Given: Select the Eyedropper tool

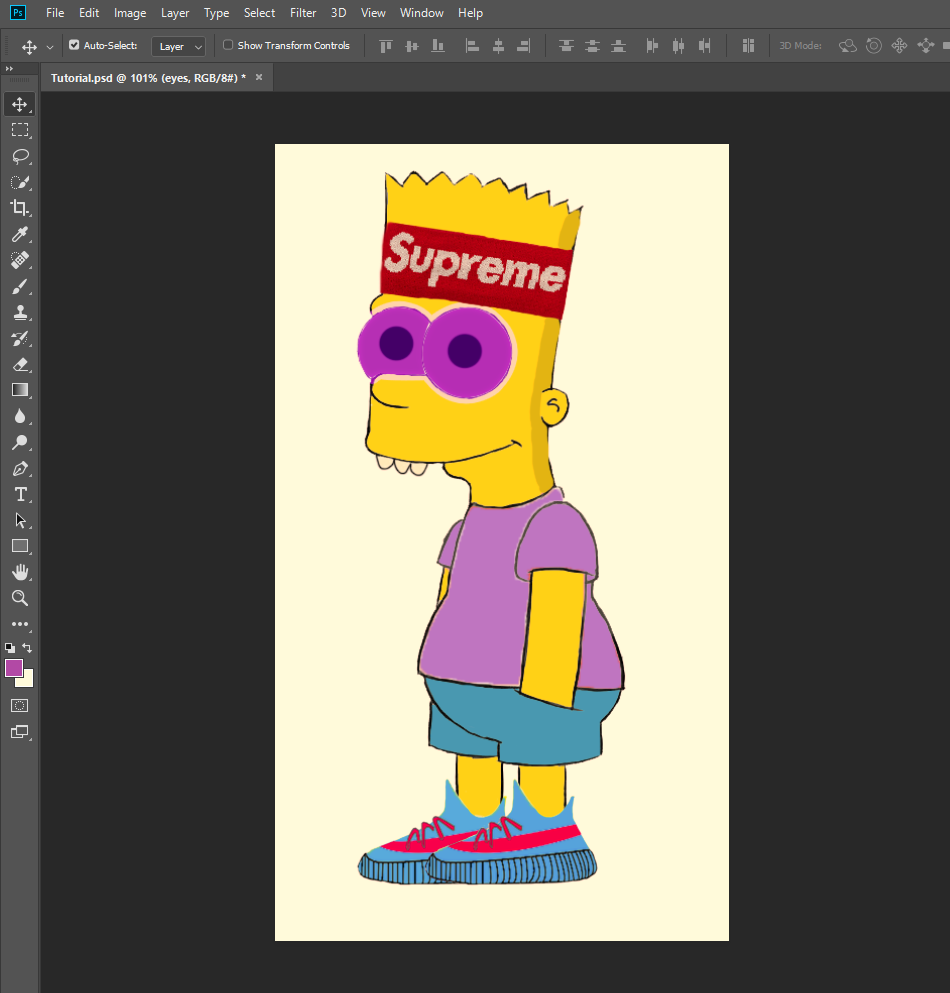Looking at the screenshot, I should (x=19, y=234).
